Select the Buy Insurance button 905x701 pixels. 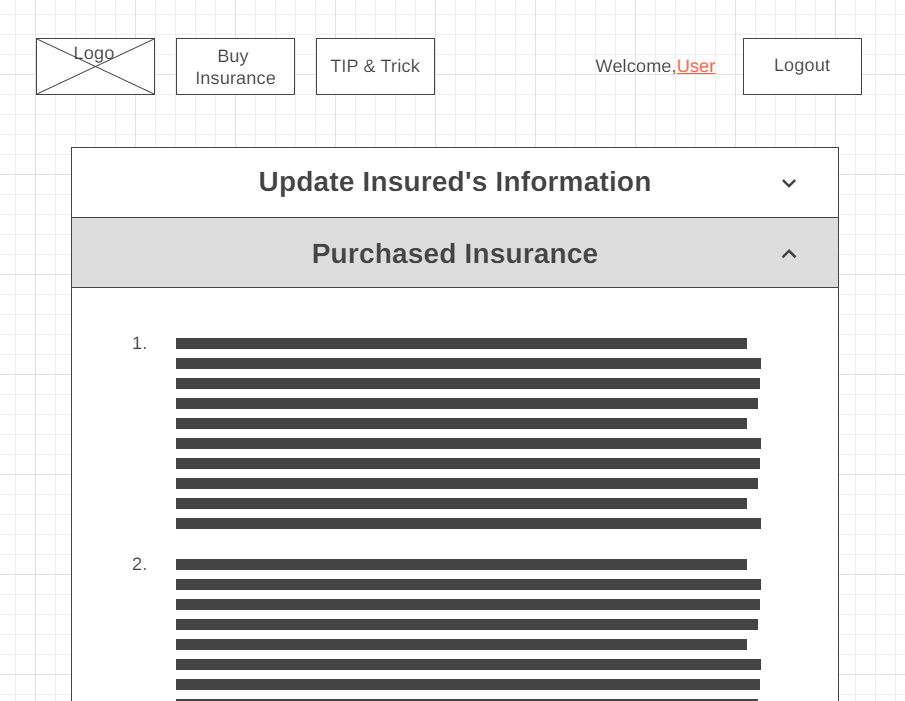(x=235, y=66)
